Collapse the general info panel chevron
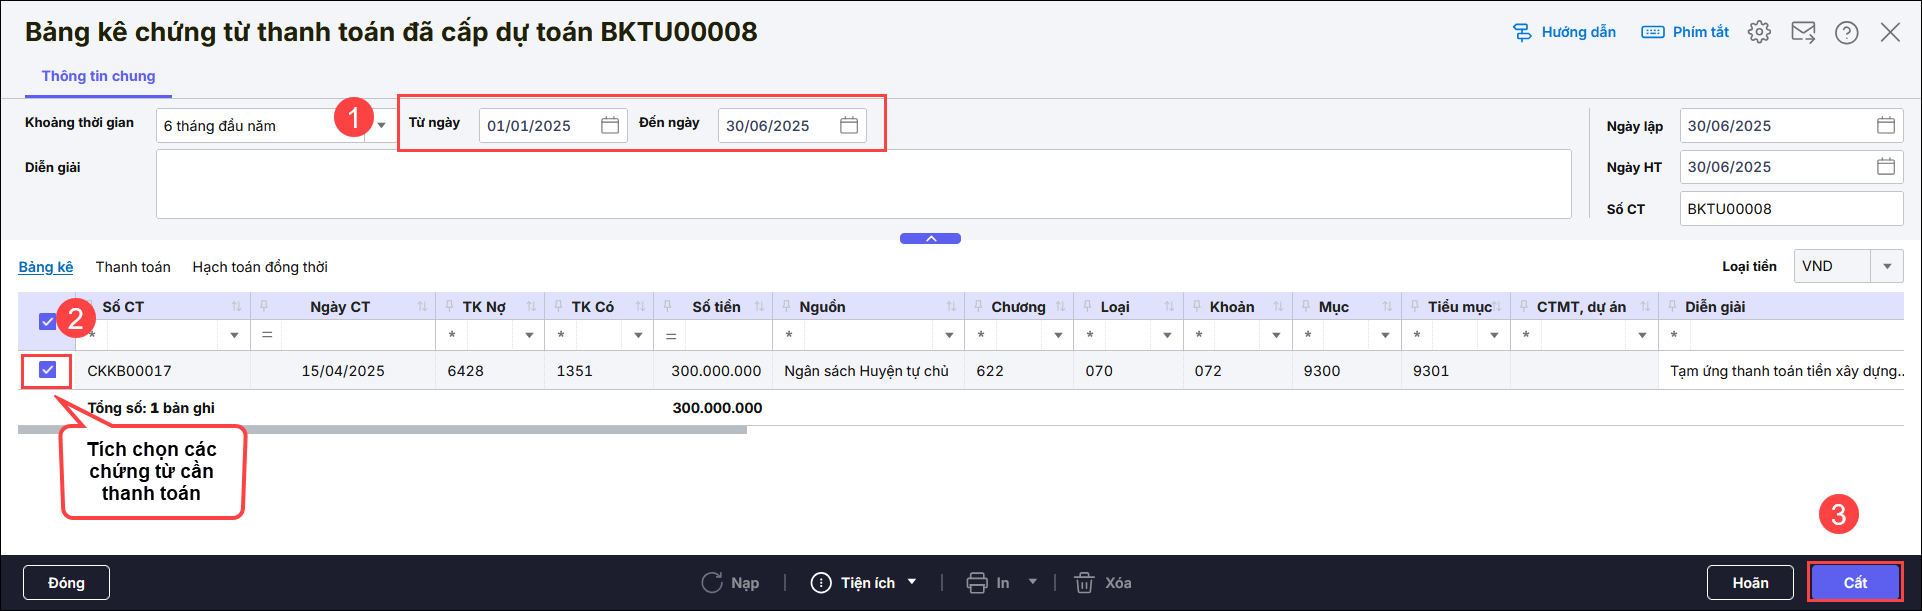Viewport: 1922px width, 611px height. 930,239
